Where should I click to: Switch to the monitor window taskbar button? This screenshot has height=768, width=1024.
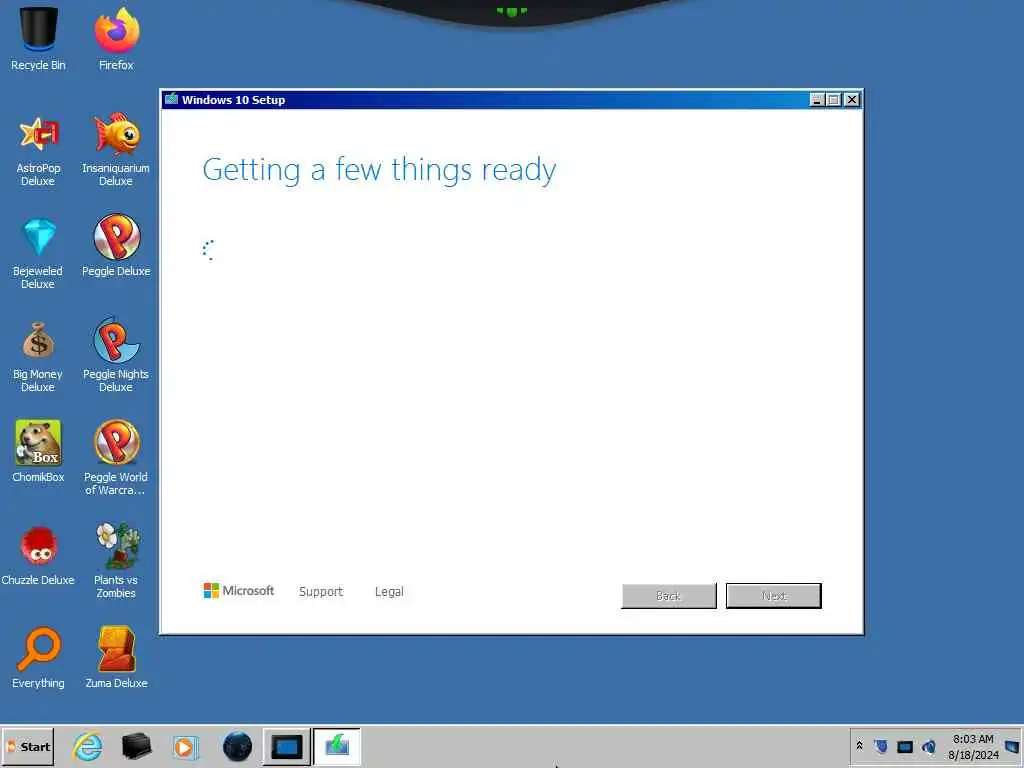(287, 746)
